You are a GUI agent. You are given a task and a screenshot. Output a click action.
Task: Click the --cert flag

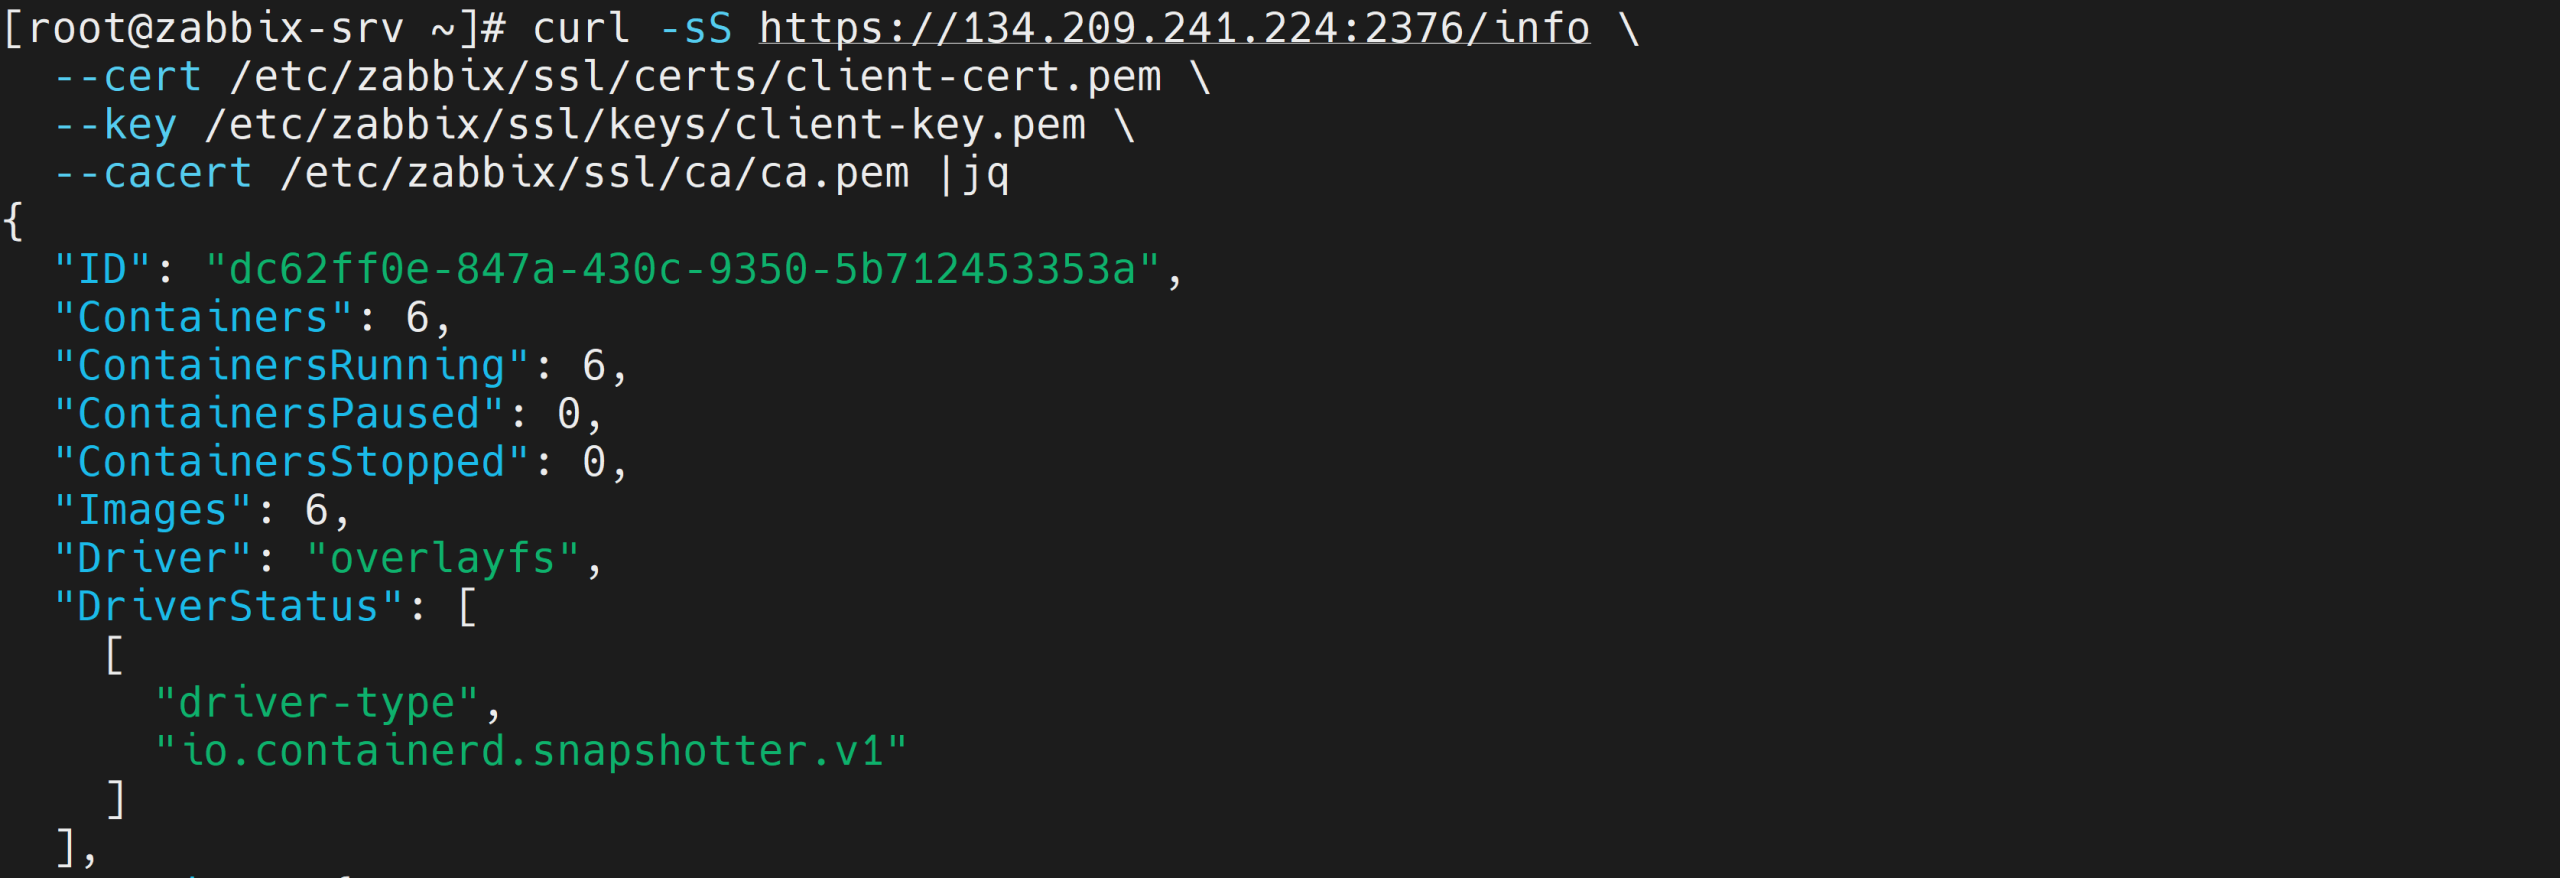pos(128,77)
